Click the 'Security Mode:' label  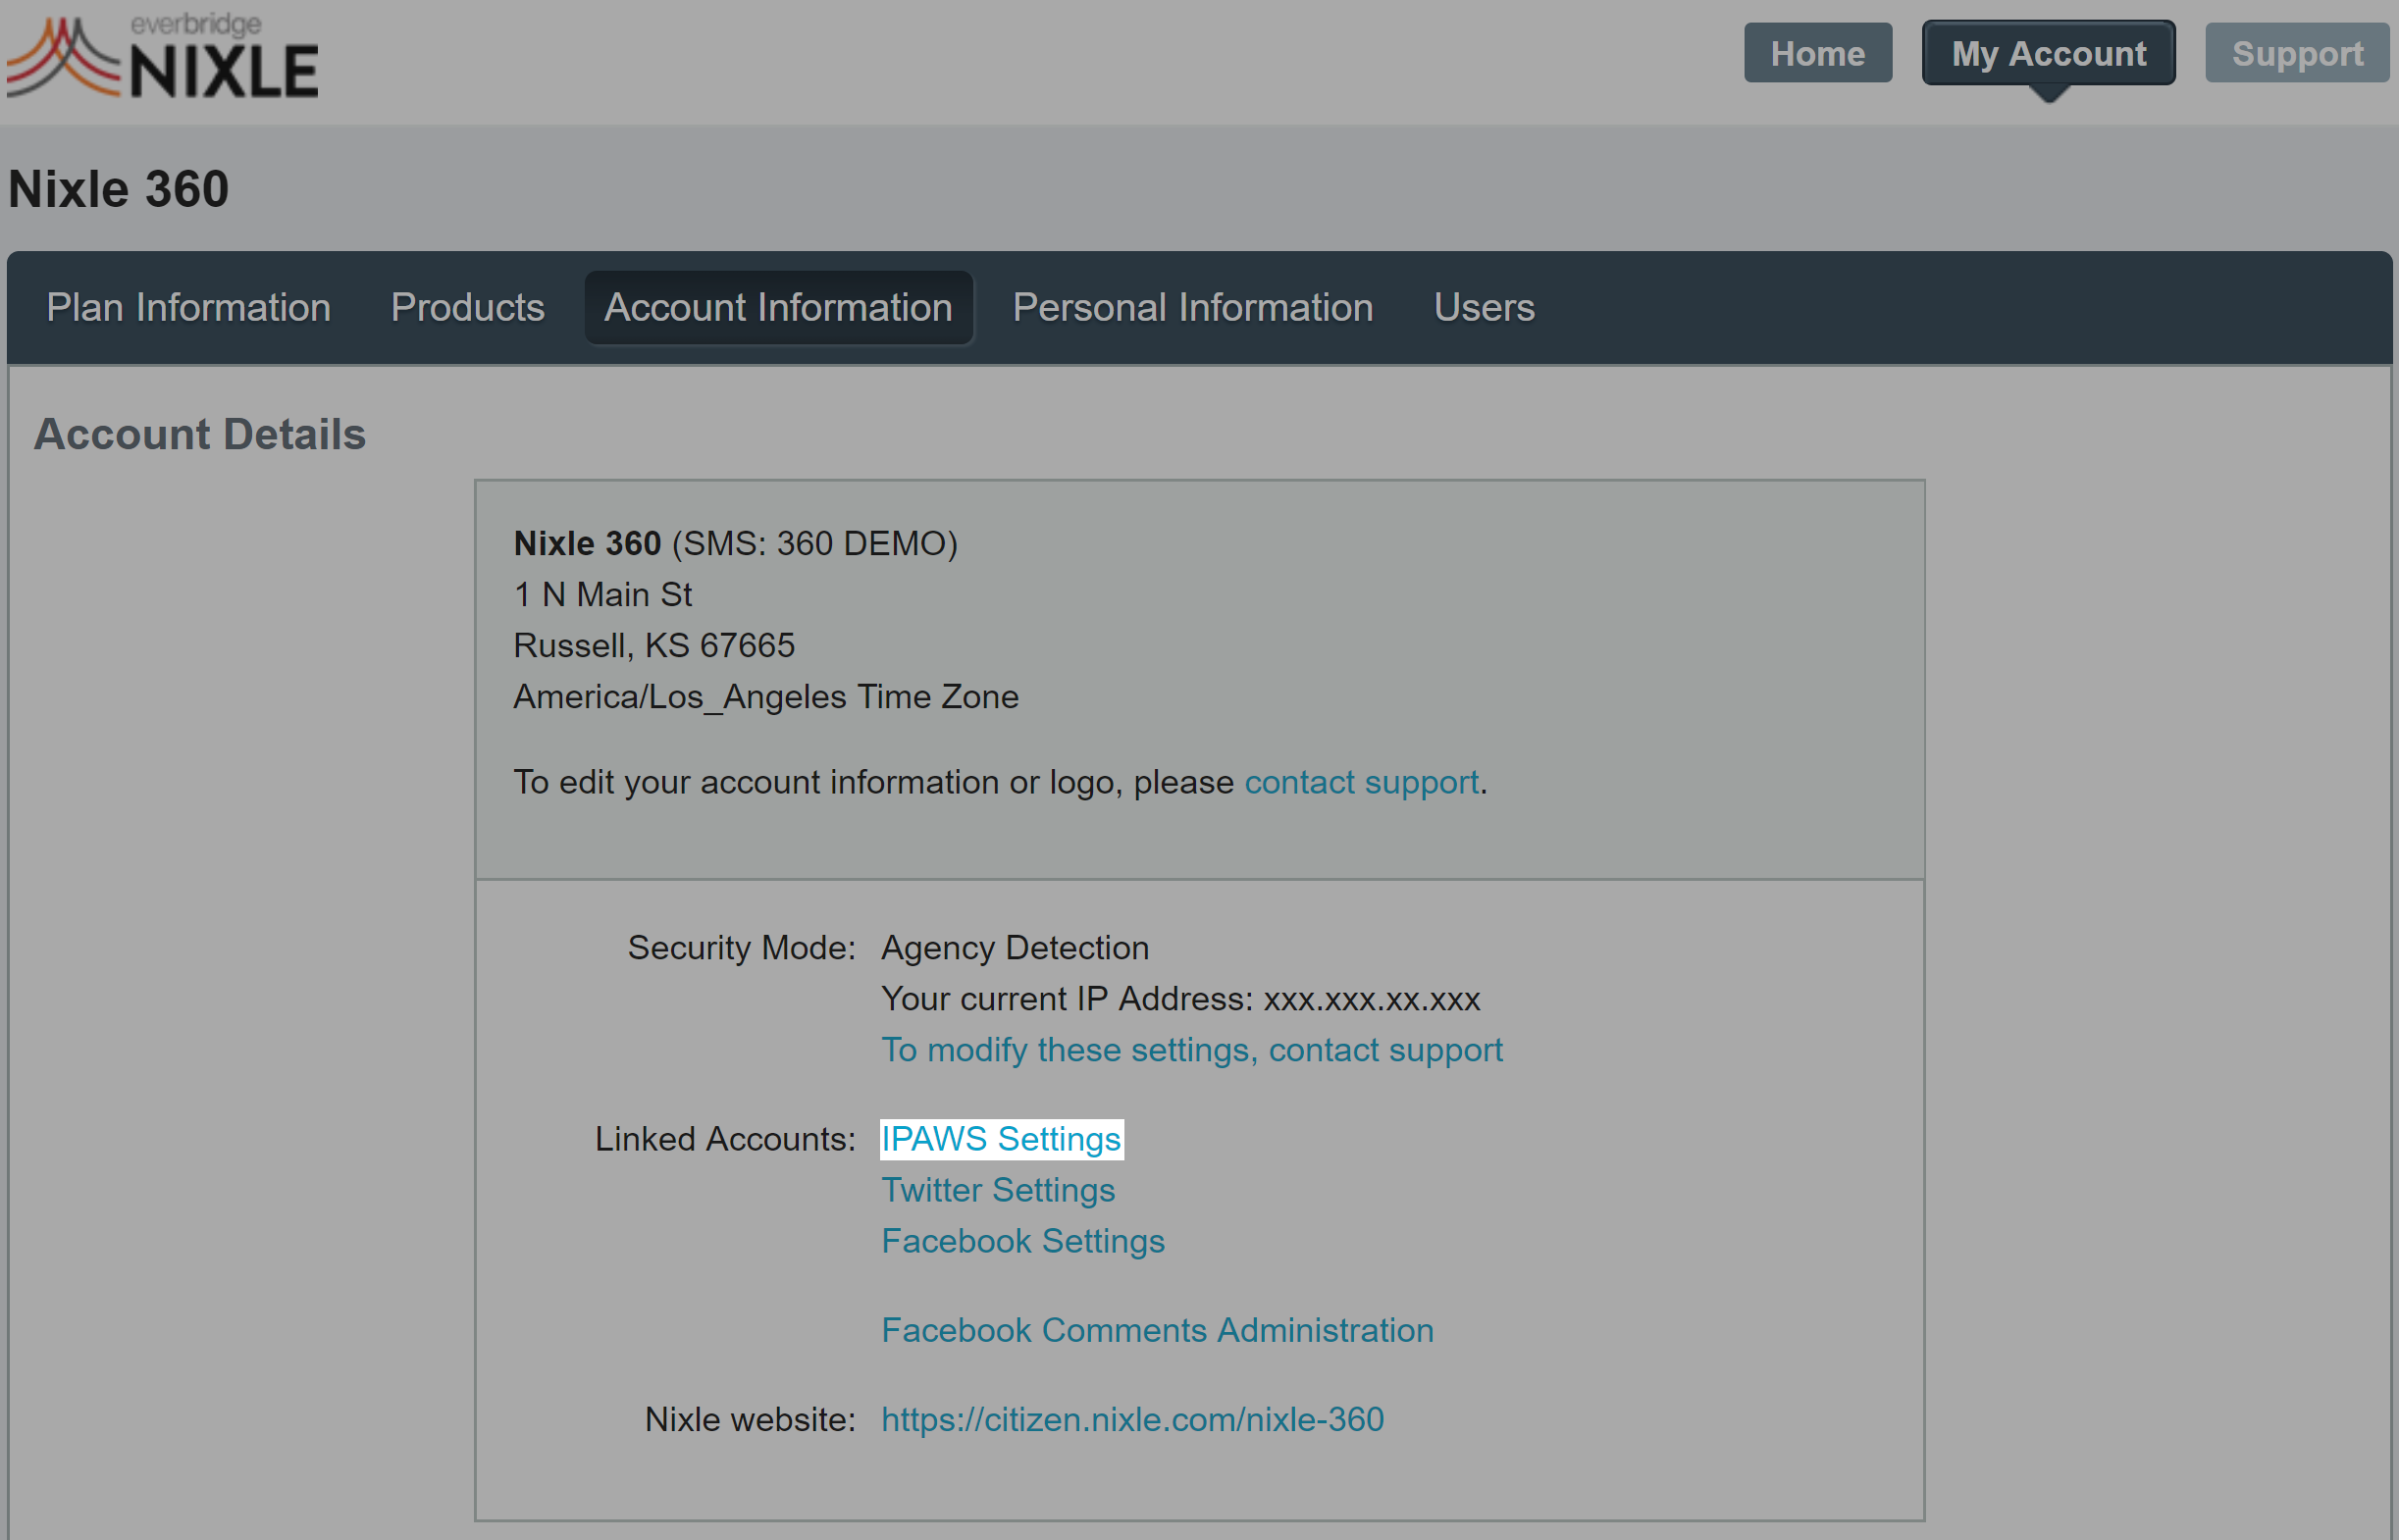point(741,947)
